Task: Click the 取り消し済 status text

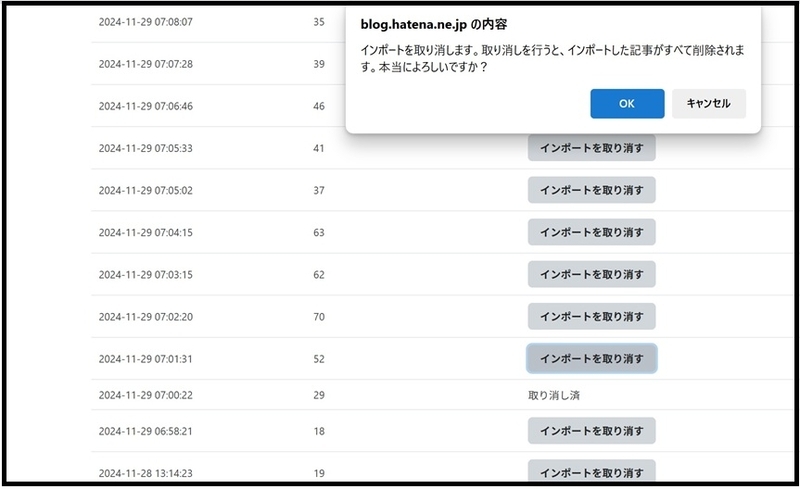Action: 554,395
